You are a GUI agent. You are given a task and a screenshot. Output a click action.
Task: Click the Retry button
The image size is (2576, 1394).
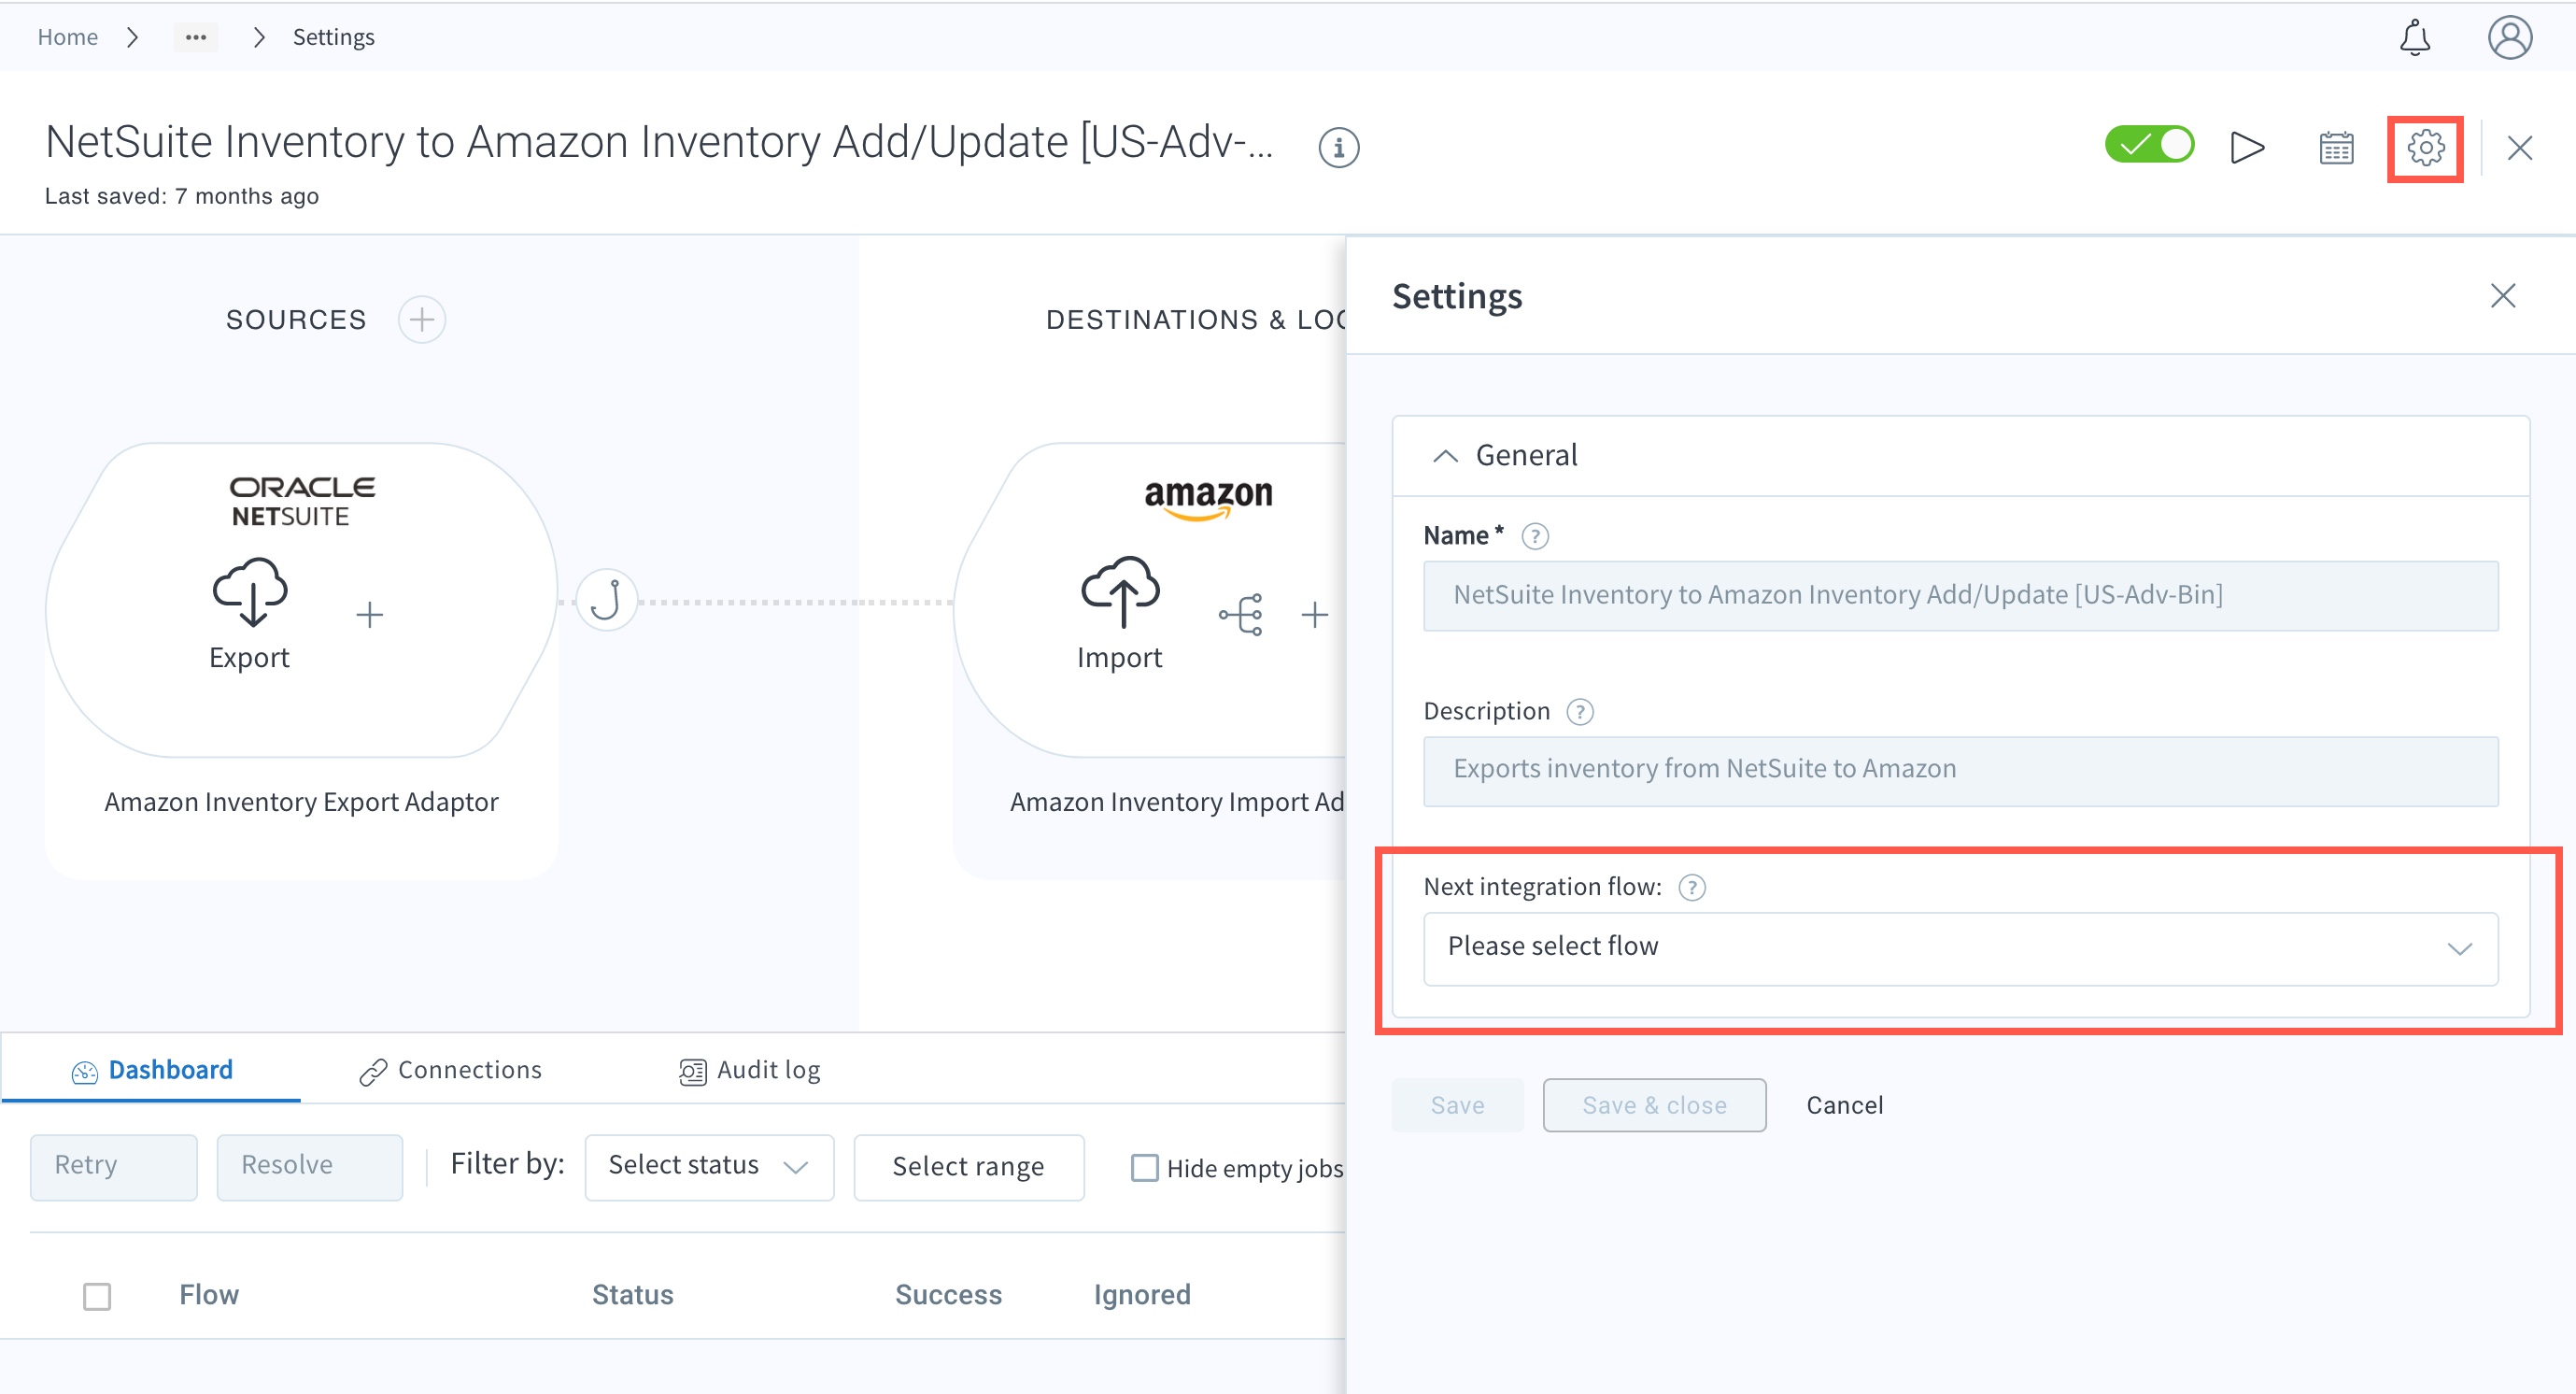click(x=113, y=1167)
